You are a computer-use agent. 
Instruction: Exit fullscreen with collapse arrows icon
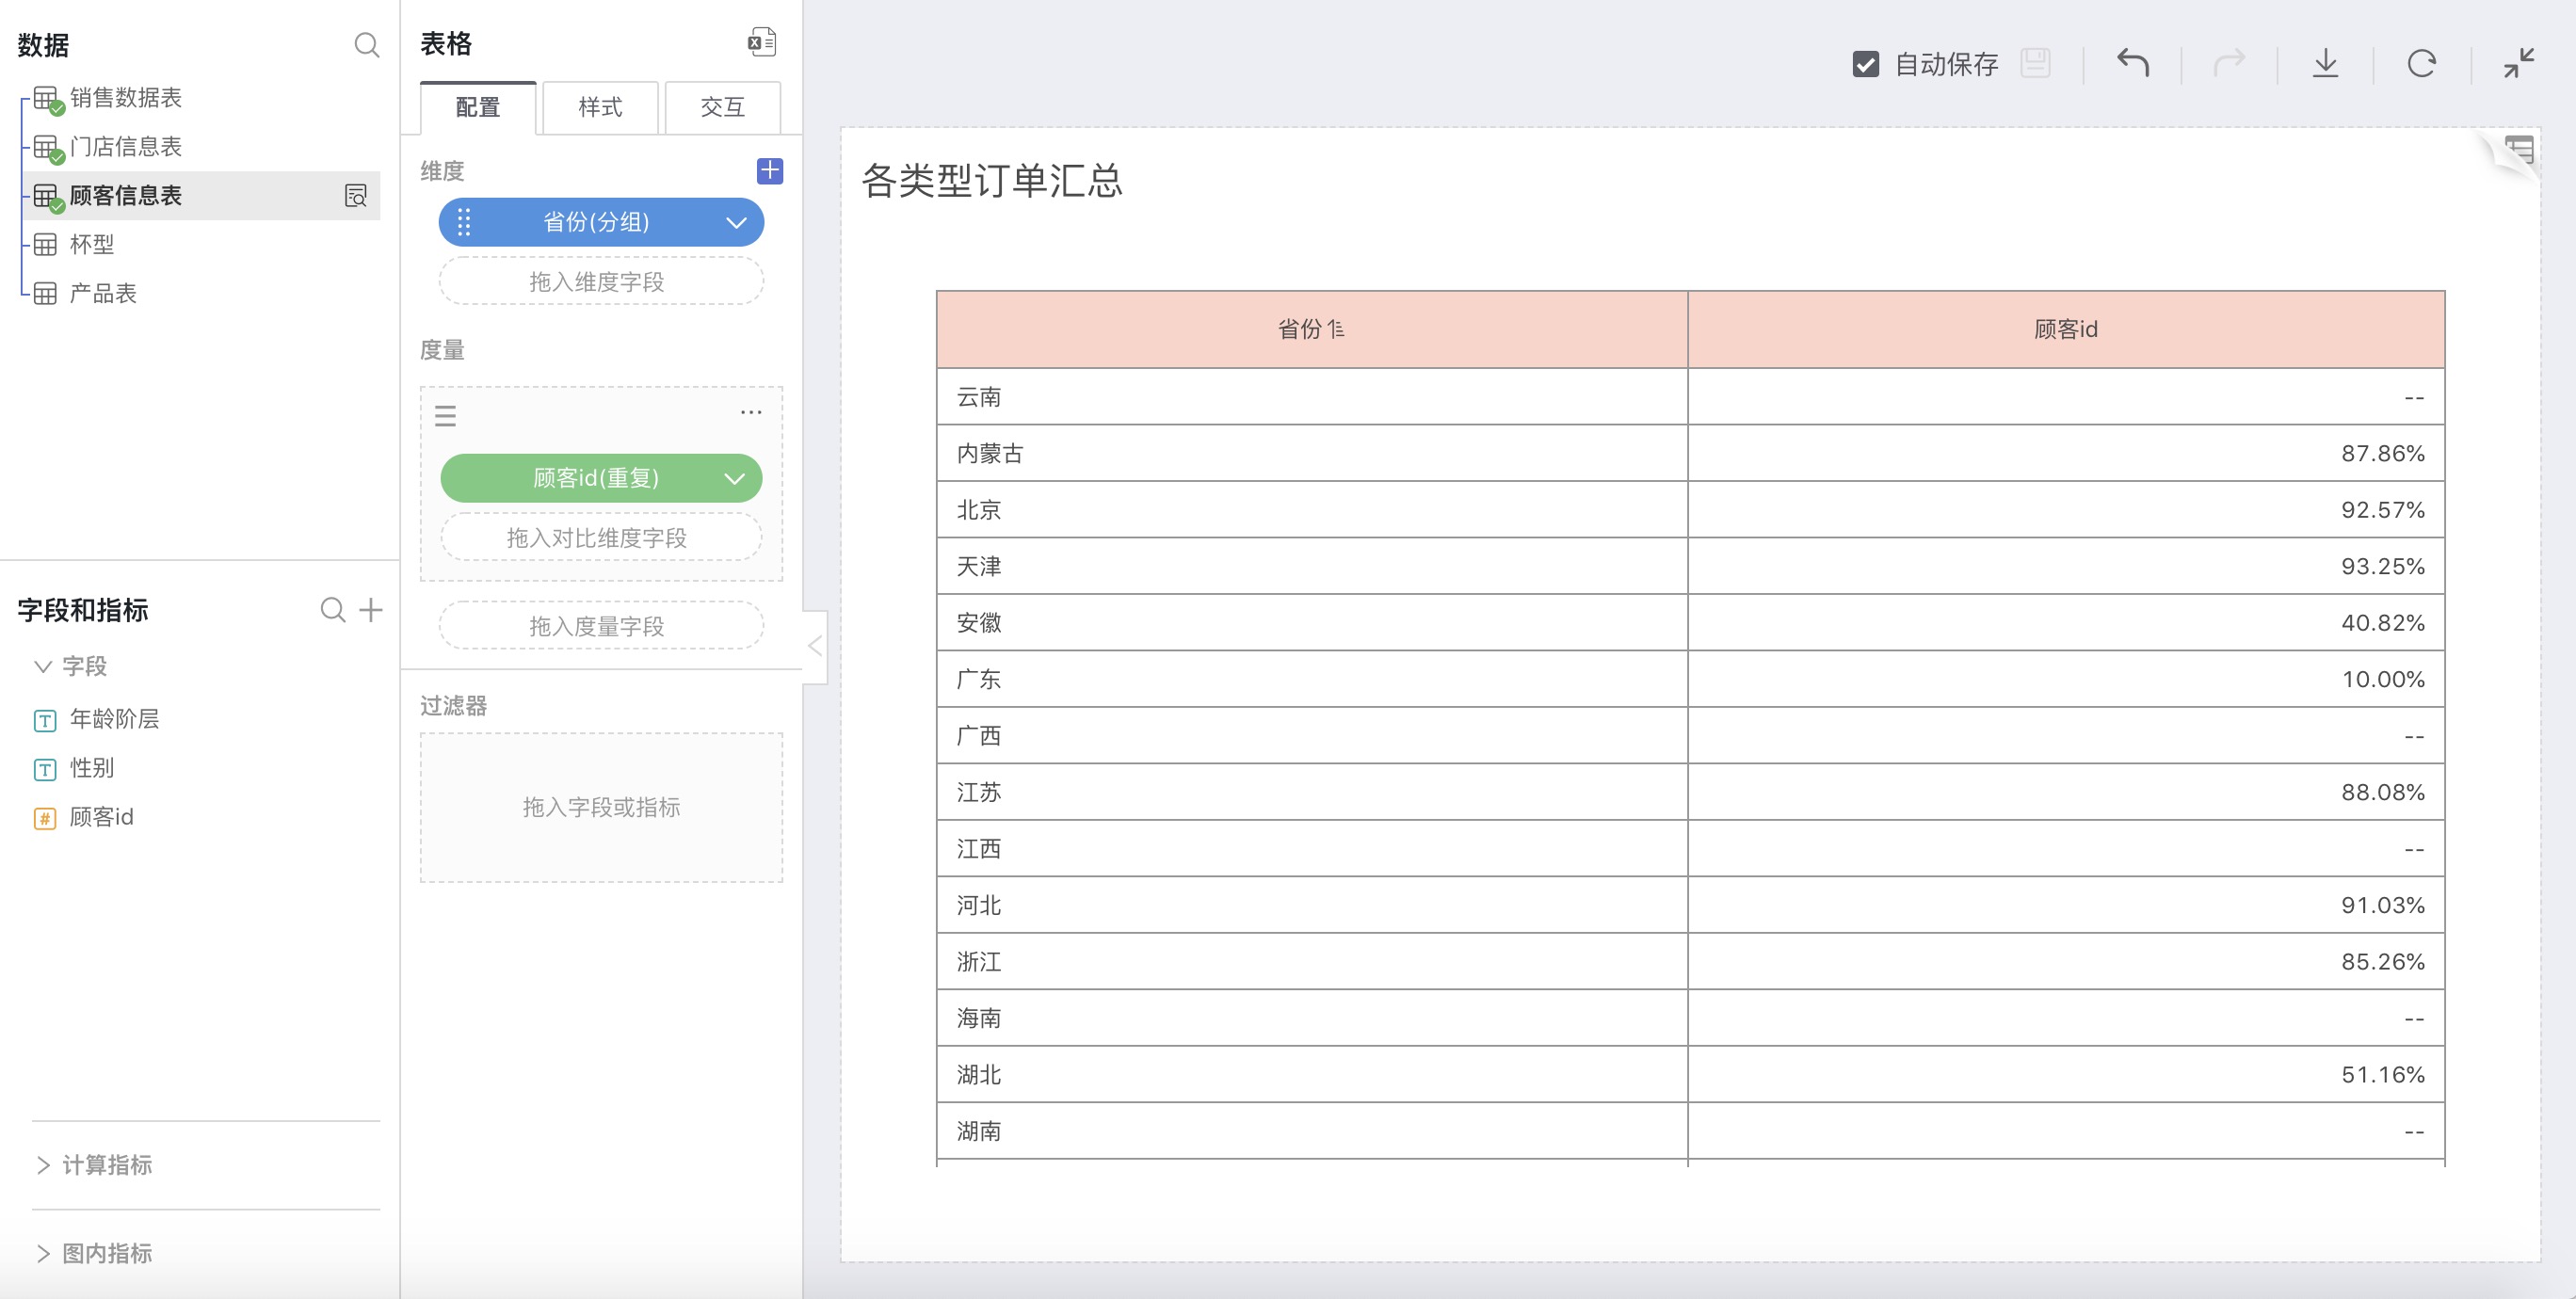pyautogui.click(x=2519, y=63)
